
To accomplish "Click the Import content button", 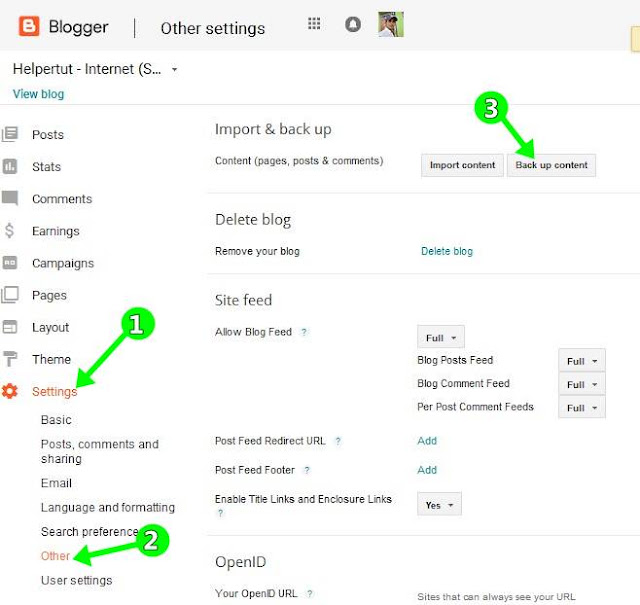I will click(x=462, y=165).
